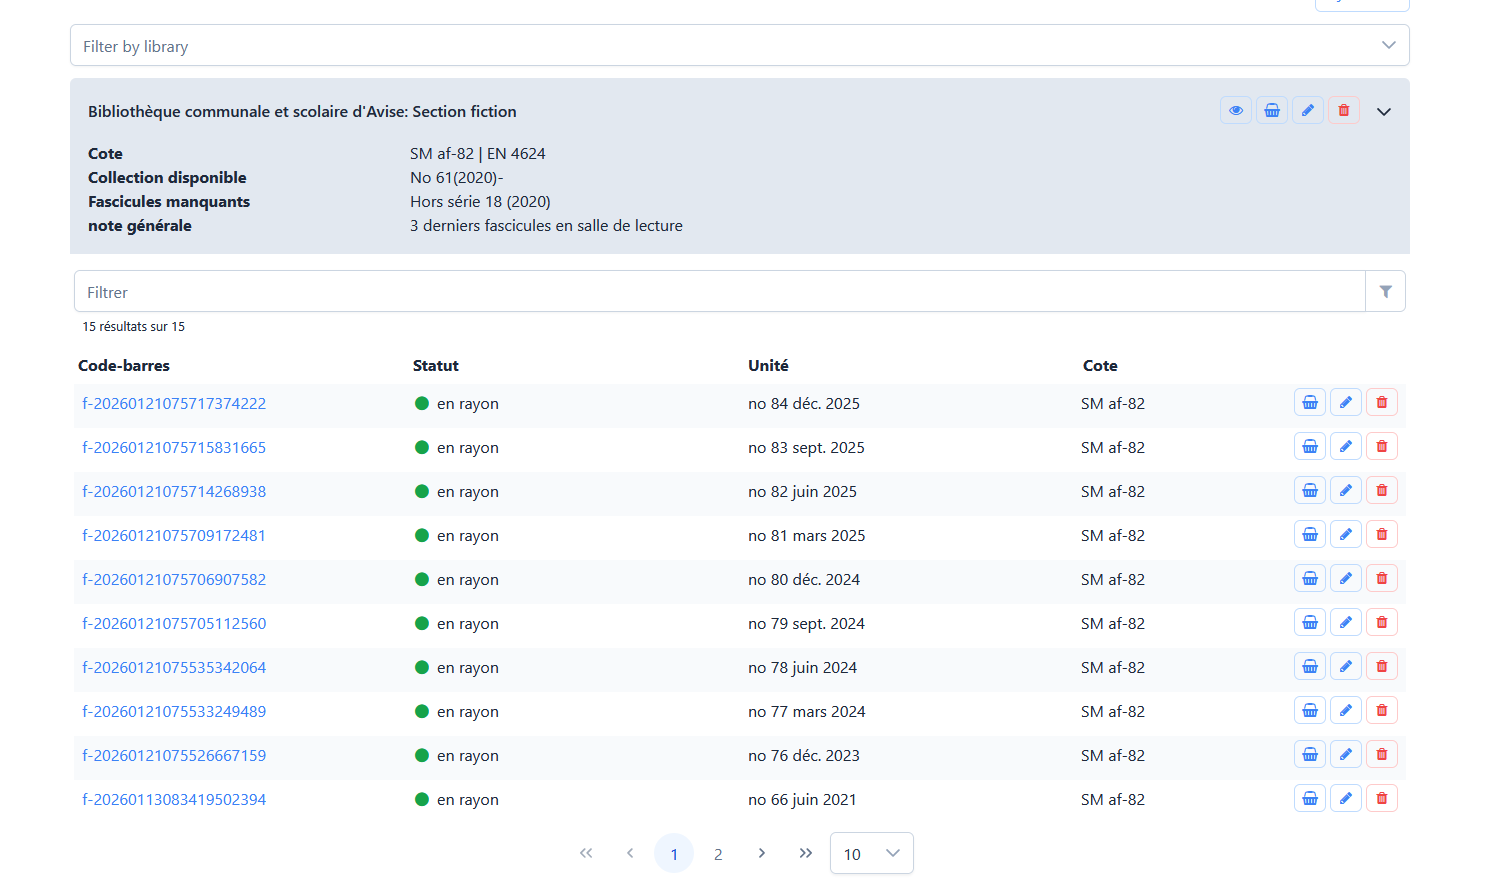Open barcode f-20260121075717374222
The height and width of the screenshot is (888, 1496).
[174, 403]
